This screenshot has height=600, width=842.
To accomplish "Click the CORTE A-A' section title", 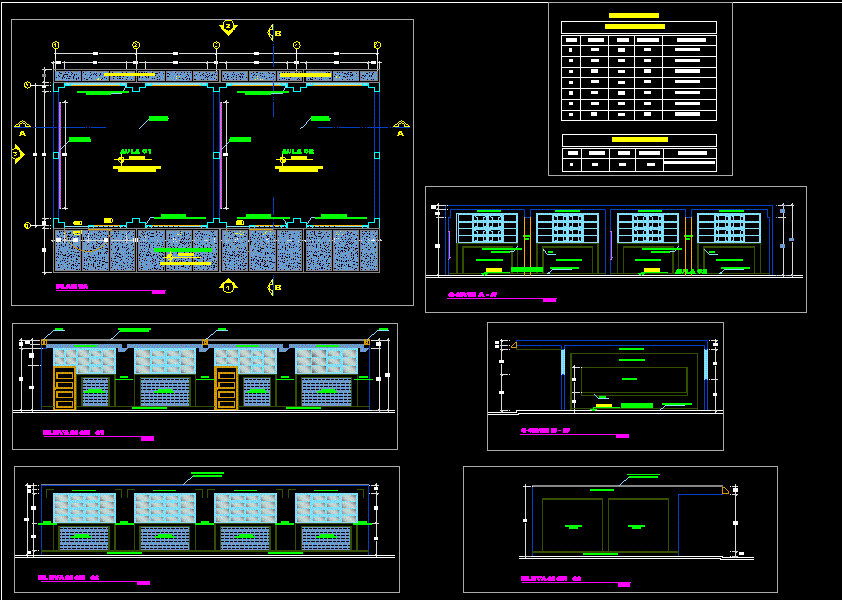I will [474, 294].
